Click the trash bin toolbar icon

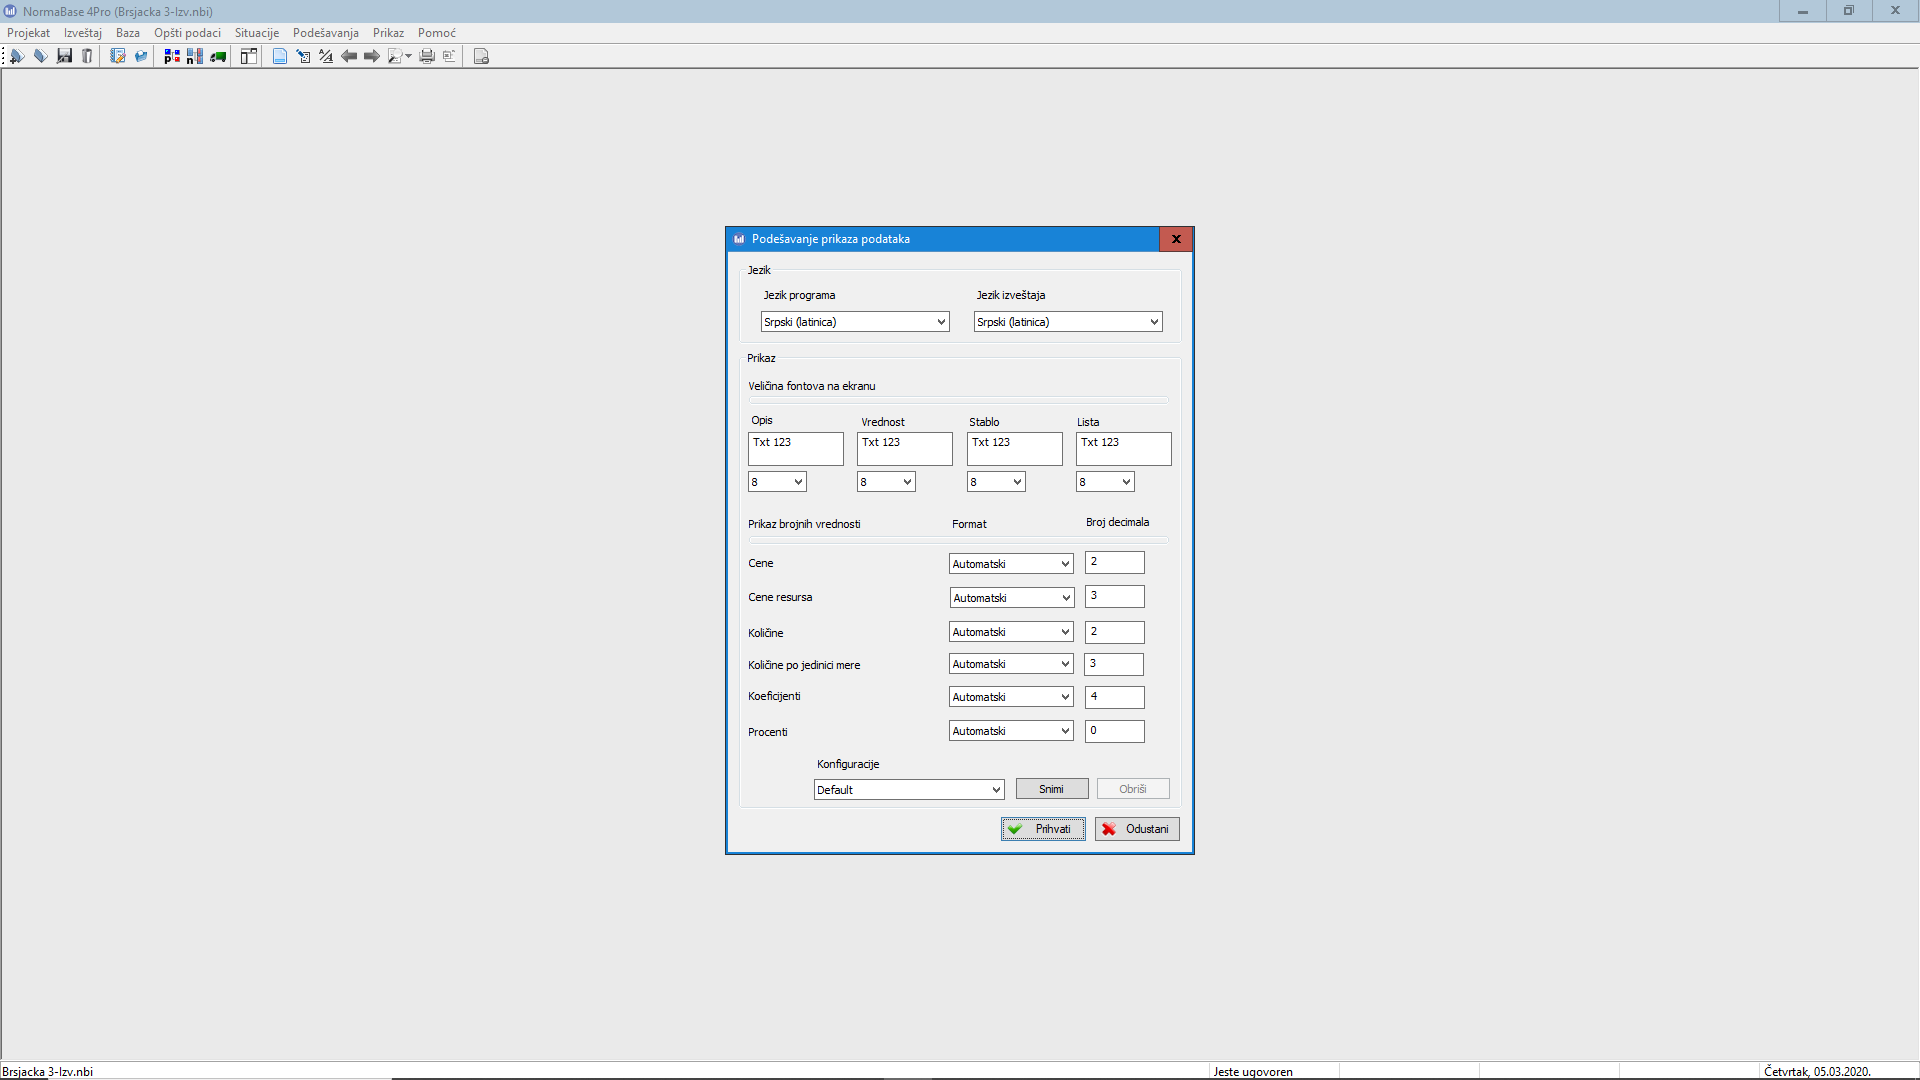click(x=87, y=56)
